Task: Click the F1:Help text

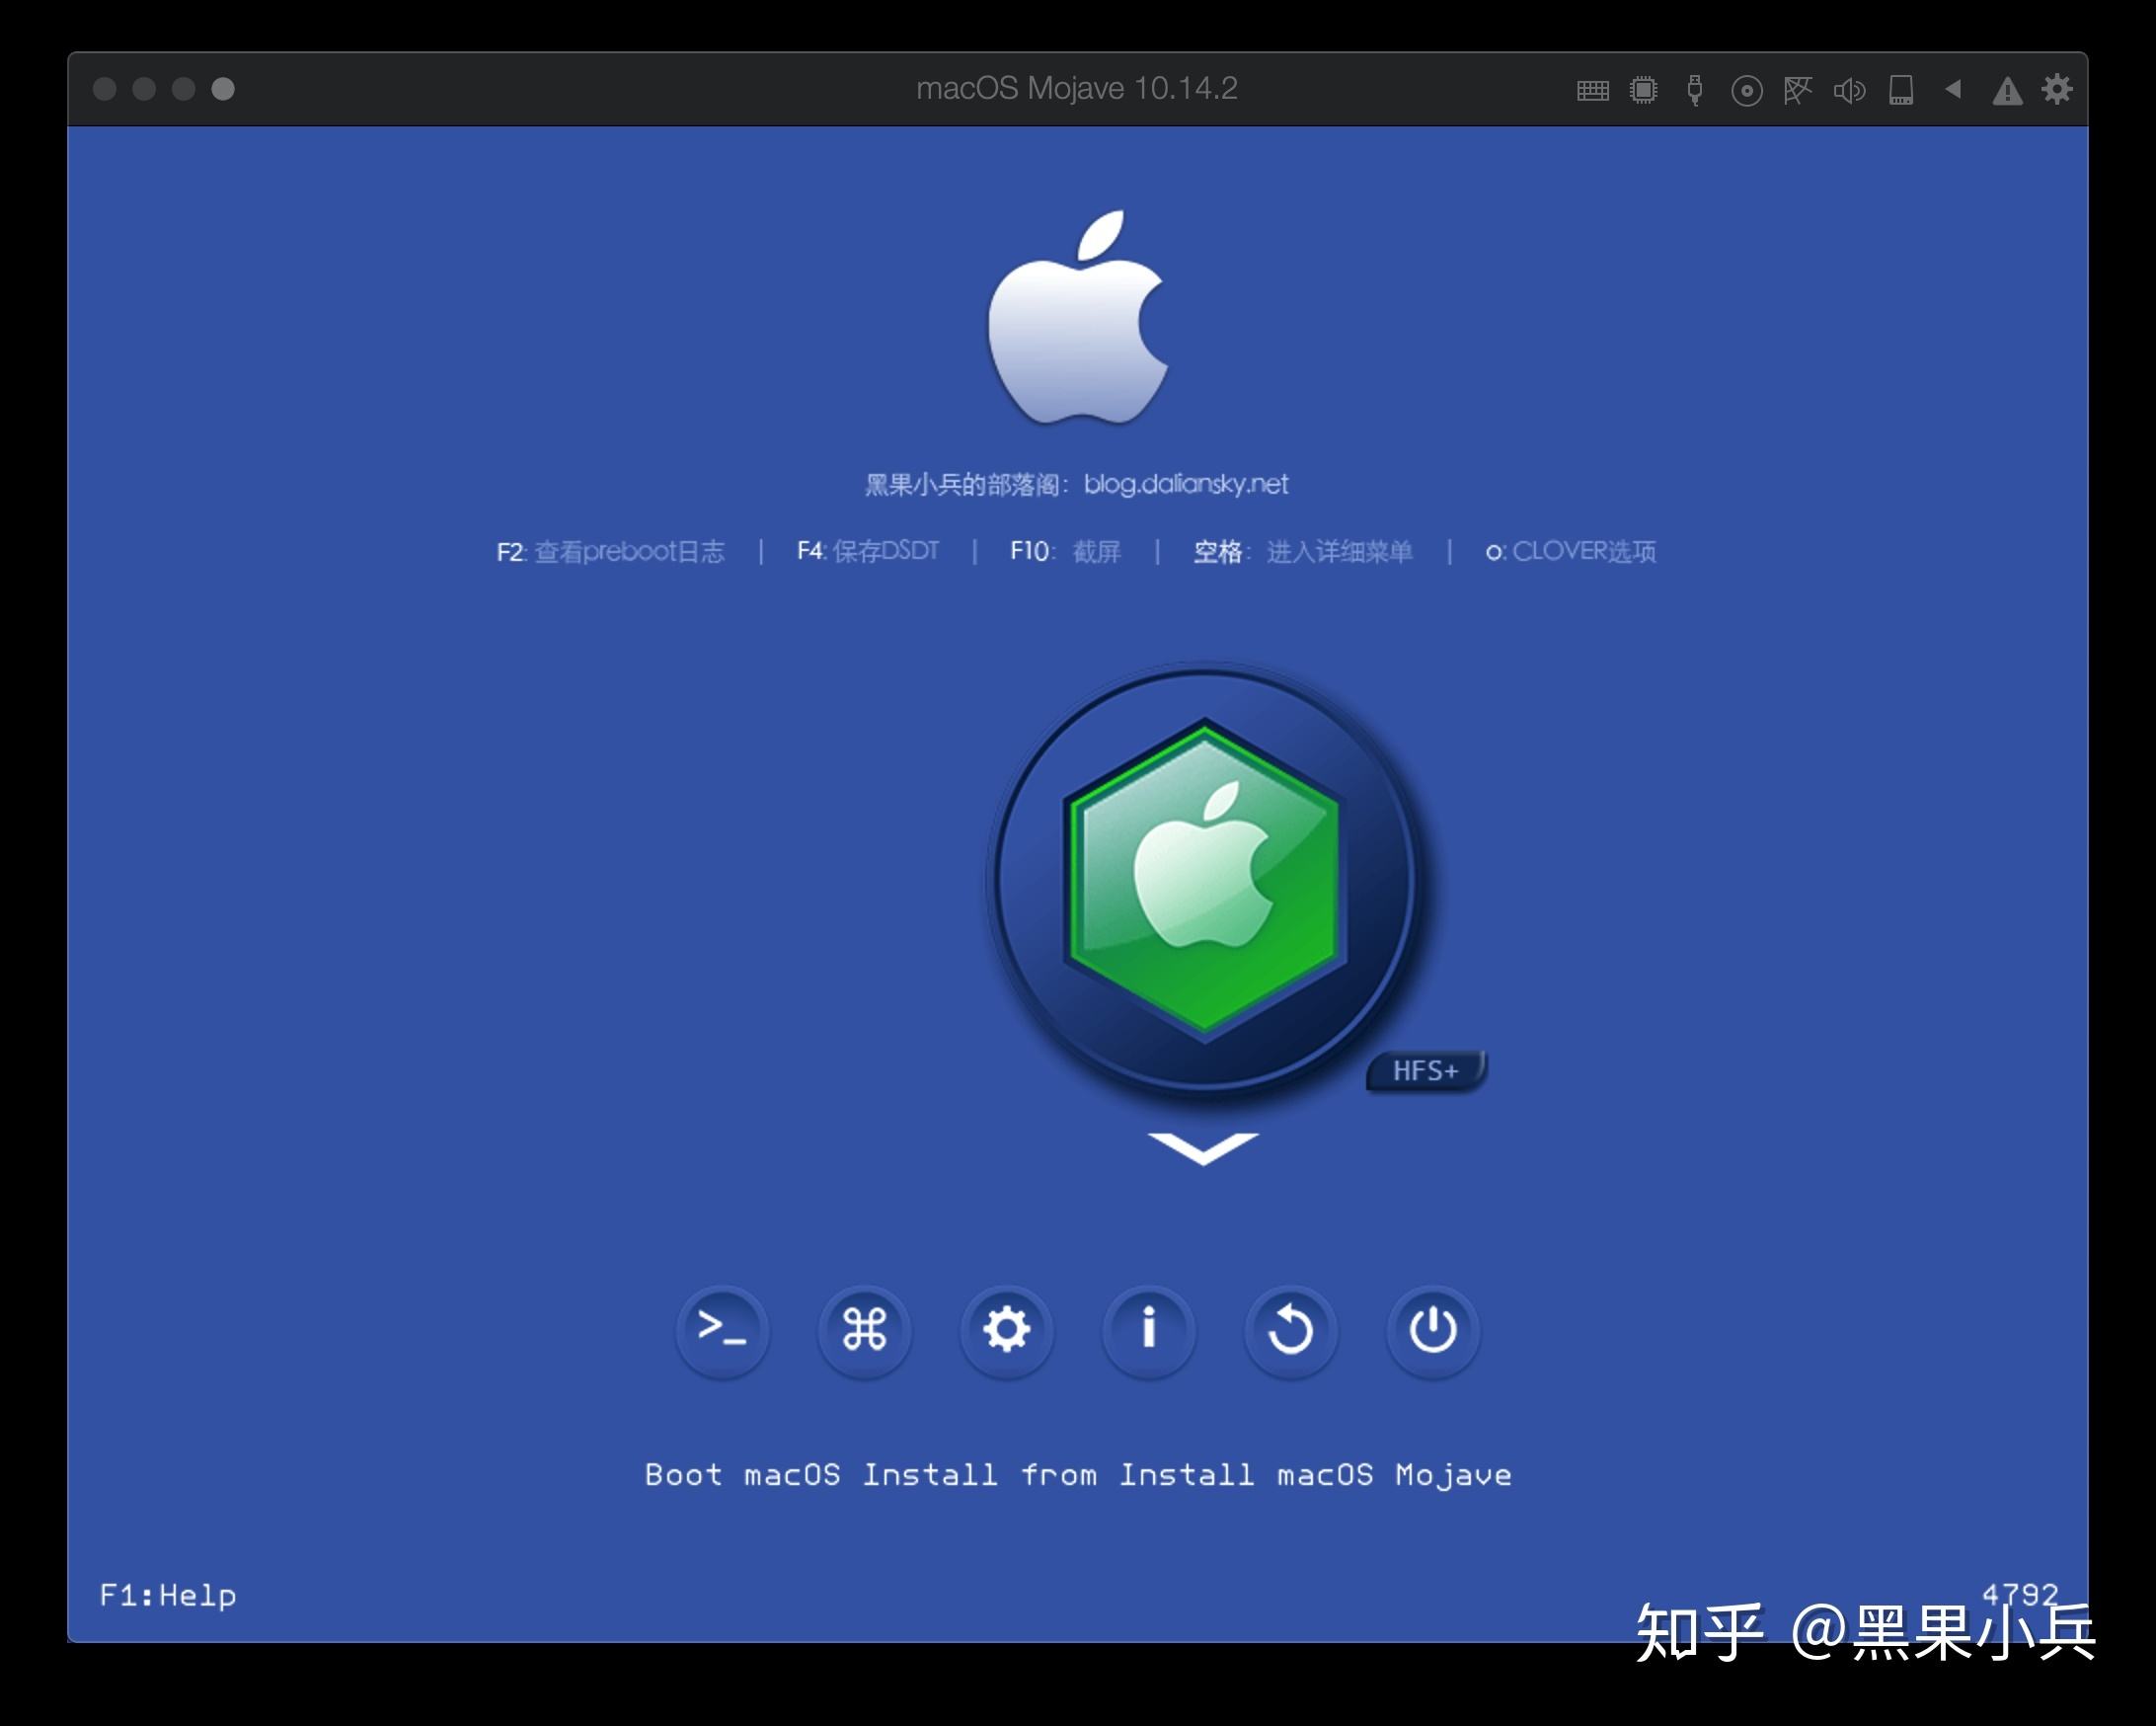Action: tap(168, 1595)
